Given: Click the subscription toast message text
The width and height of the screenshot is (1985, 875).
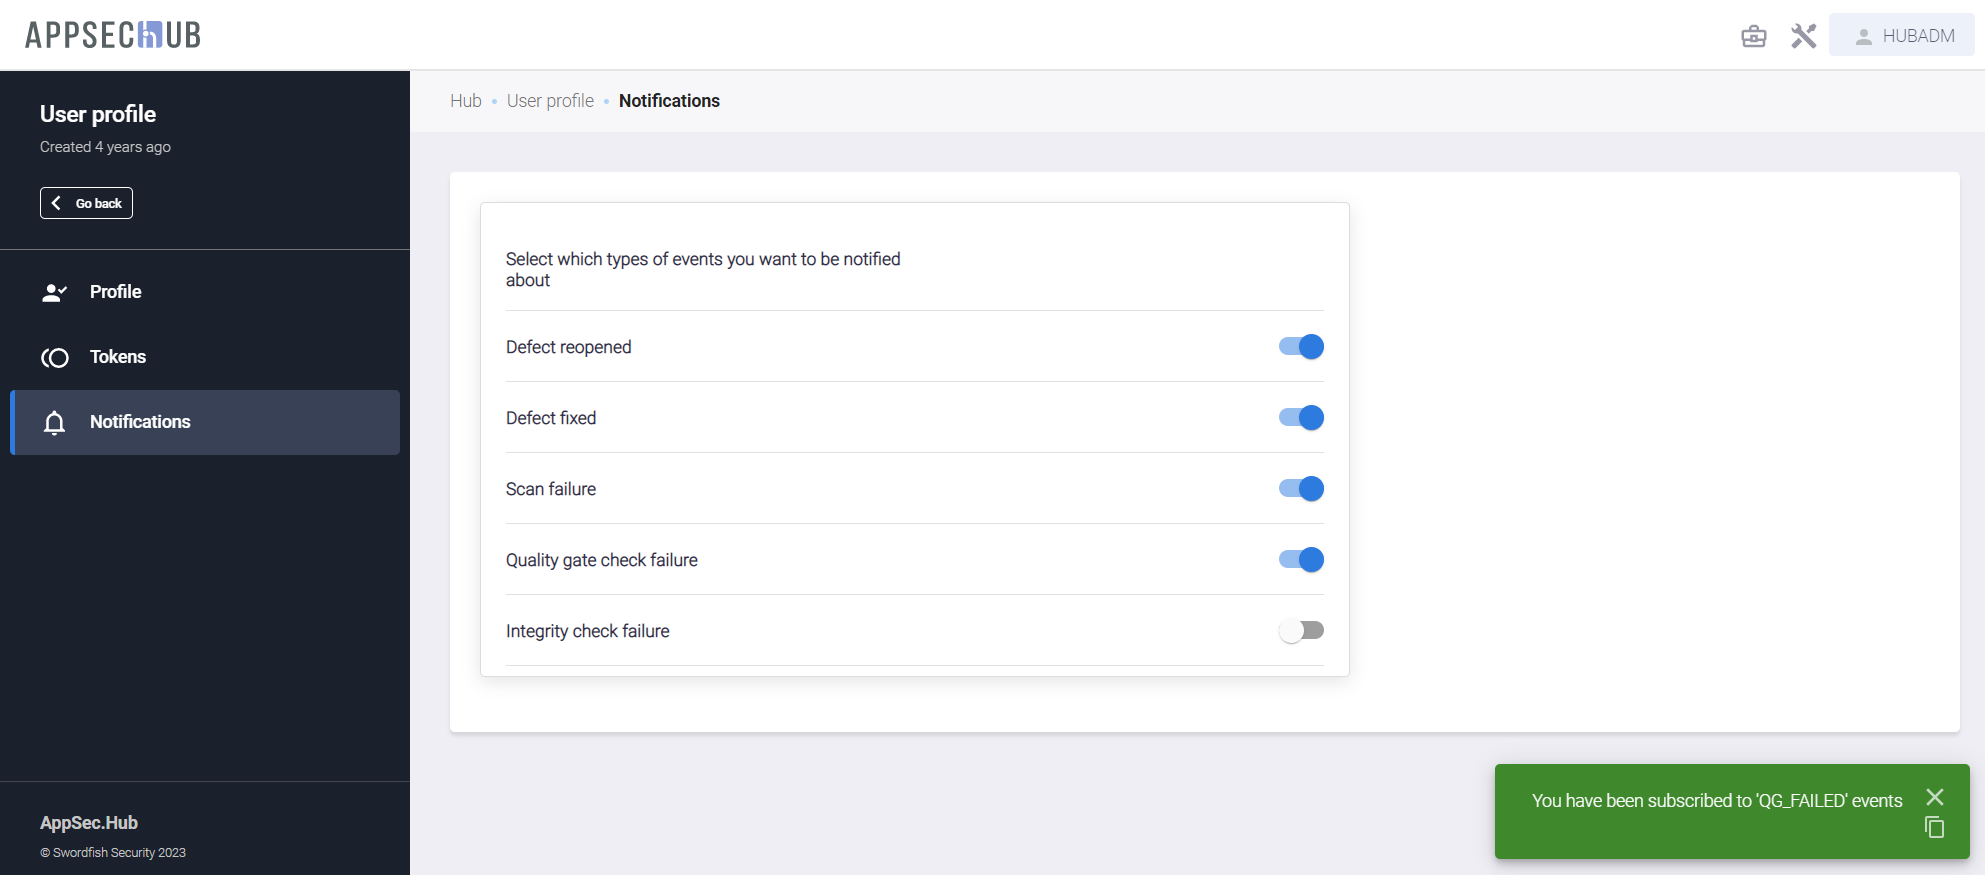Looking at the screenshot, I should pos(1716,801).
